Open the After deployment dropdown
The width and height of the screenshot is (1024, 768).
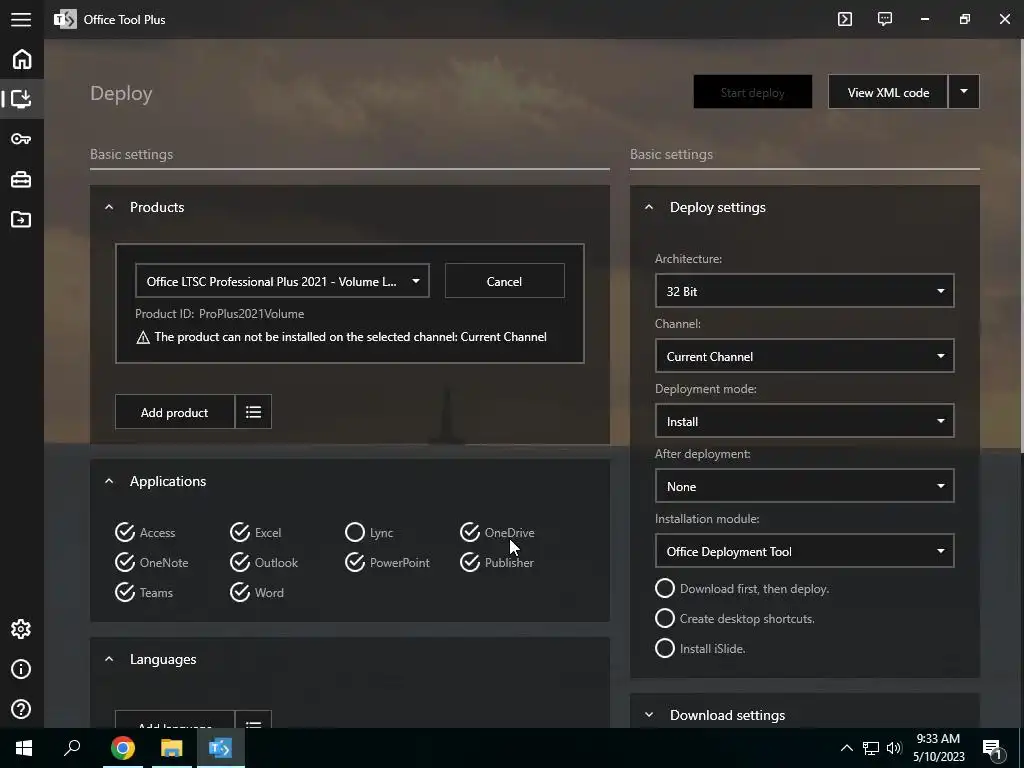coord(805,486)
